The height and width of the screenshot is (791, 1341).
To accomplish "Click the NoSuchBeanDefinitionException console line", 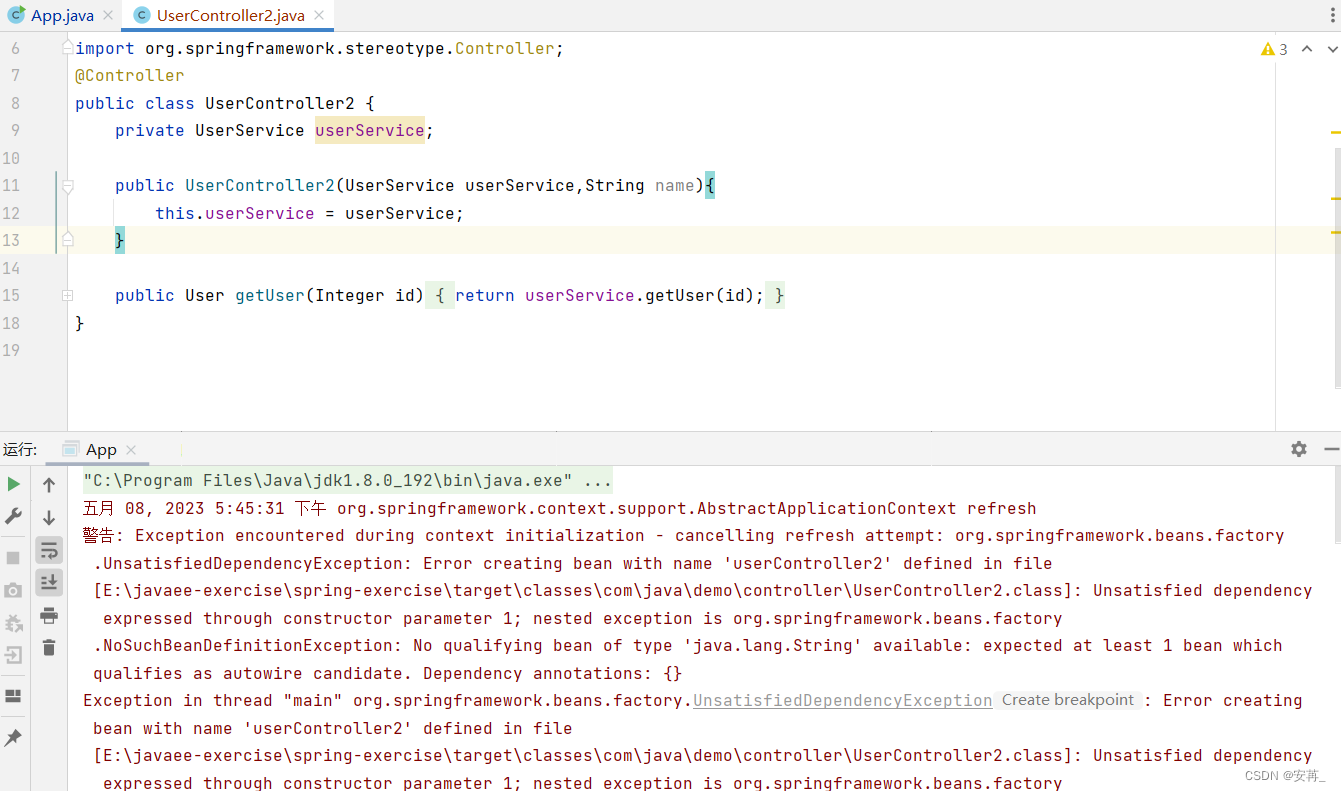I will coord(688,645).
